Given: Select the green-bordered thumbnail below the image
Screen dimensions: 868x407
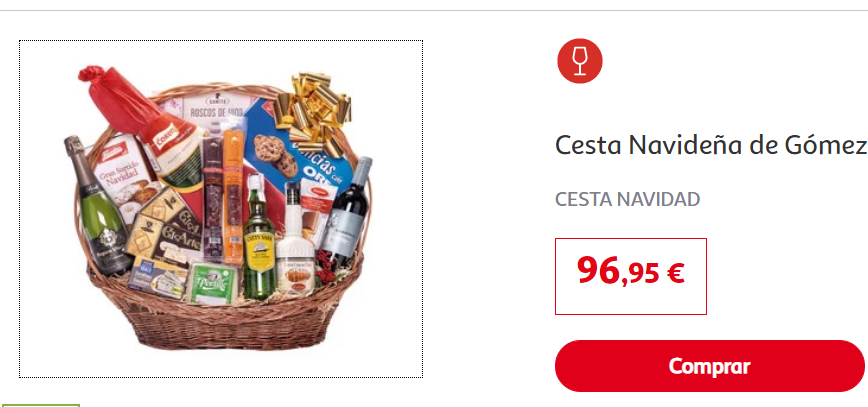Looking at the screenshot, I should tap(40, 405).
